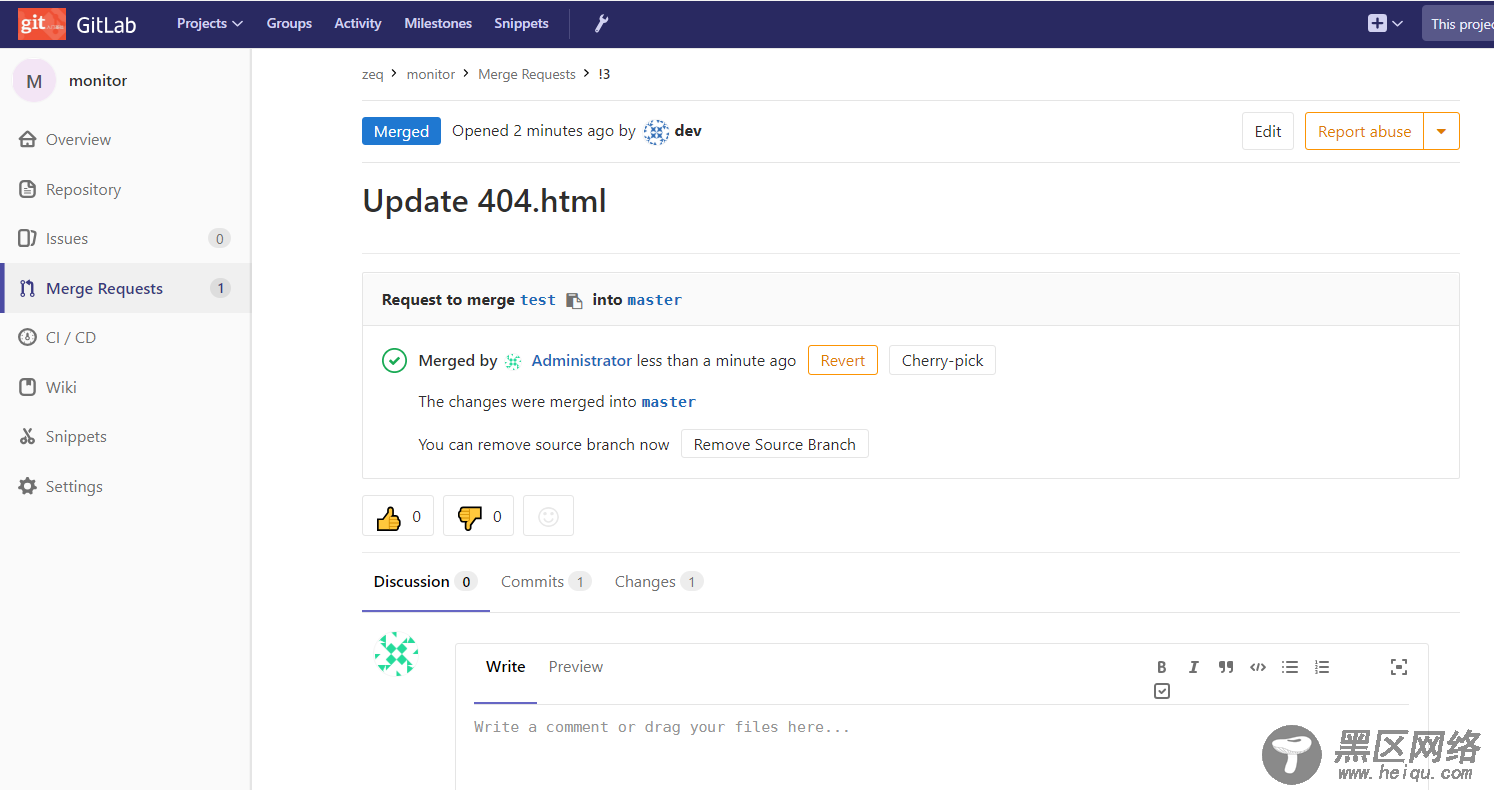Click dev user avatar icon
1494x790 pixels.
(656, 131)
